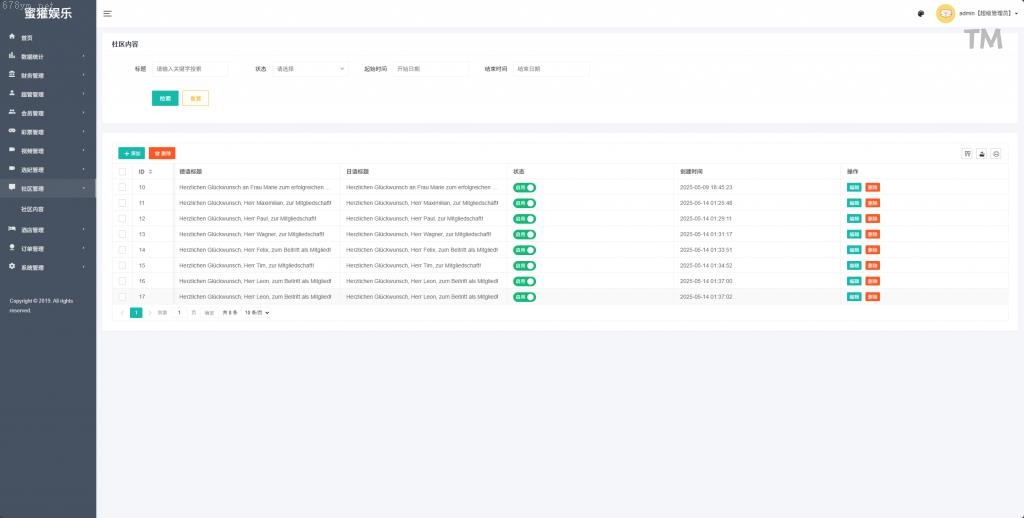Sort the table by ID column arrows
Viewport: 1024px width, 518px height.
(150, 172)
